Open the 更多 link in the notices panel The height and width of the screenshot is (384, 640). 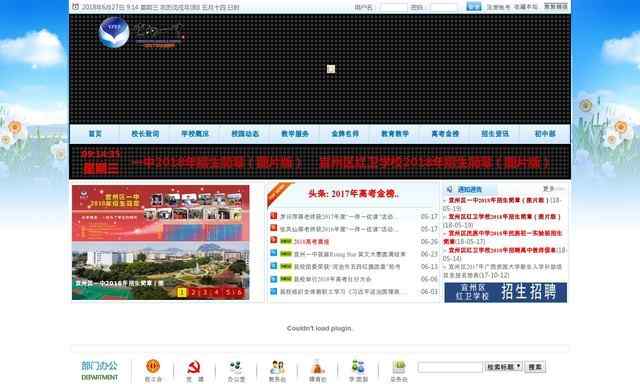click(549, 189)
